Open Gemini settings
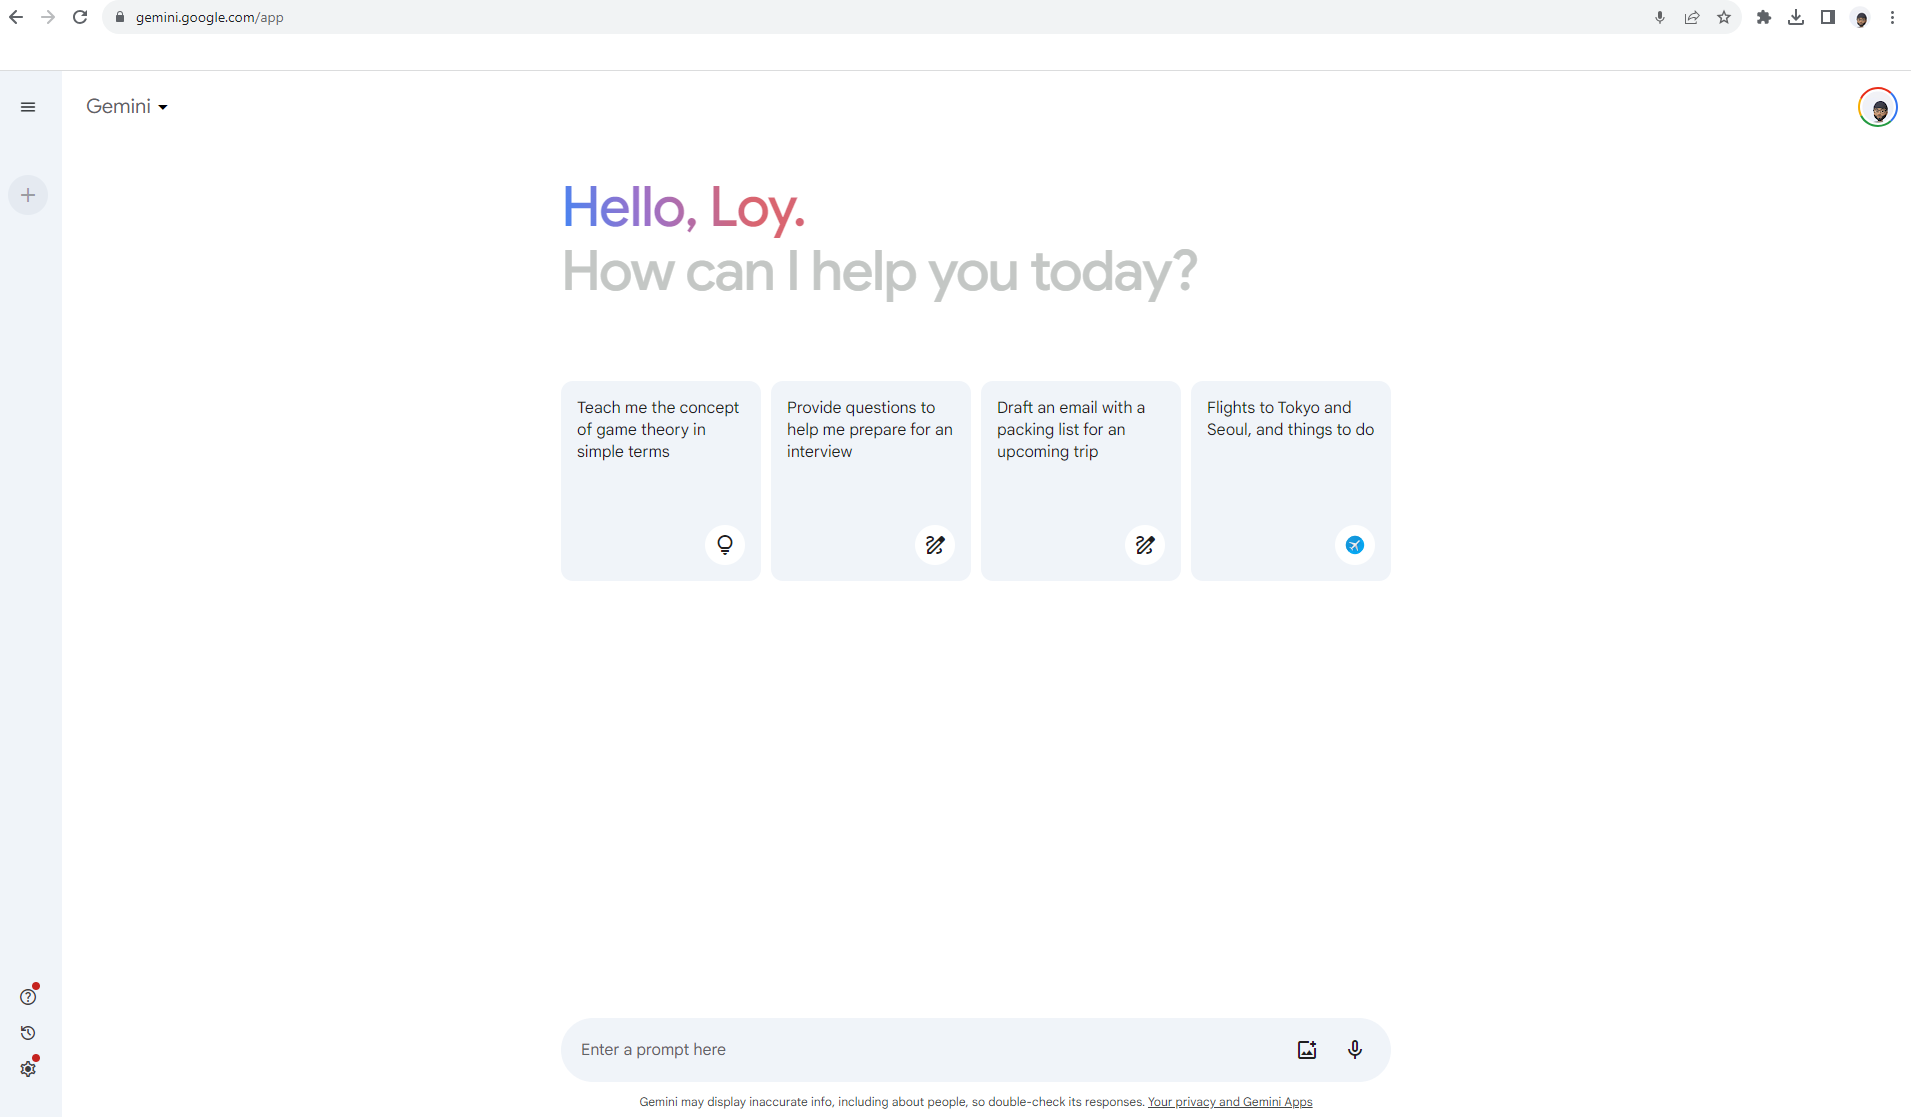Viewport: 1911px width, 1117px height. [28, 1069]
